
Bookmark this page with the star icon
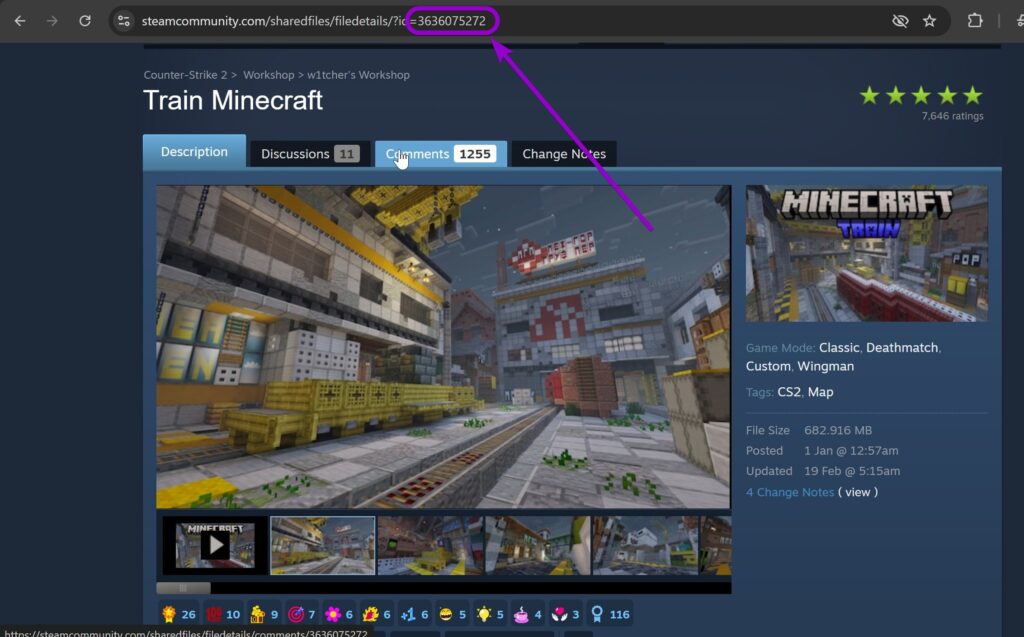point(929,21)
